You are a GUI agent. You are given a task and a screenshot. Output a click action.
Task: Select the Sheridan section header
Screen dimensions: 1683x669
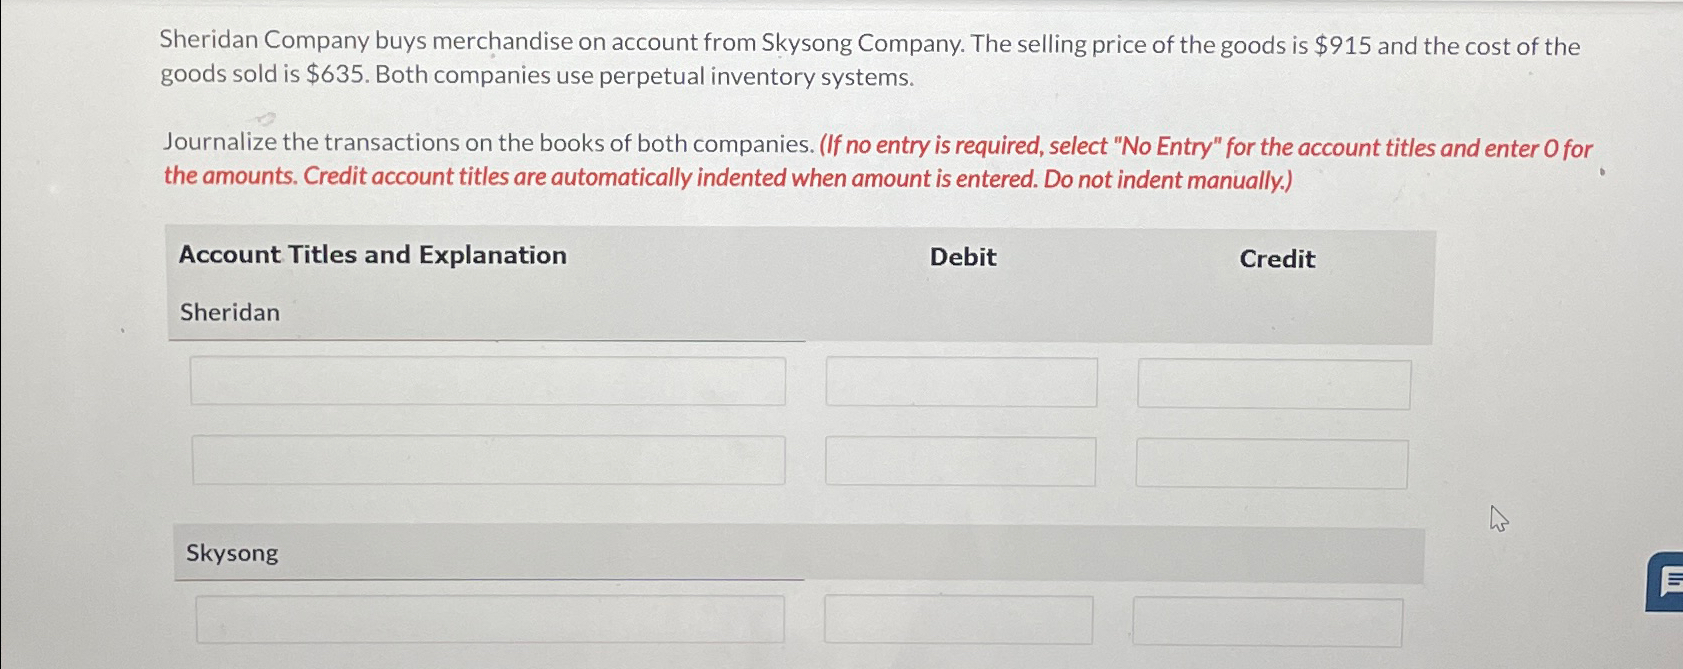[x=229, y=312]
